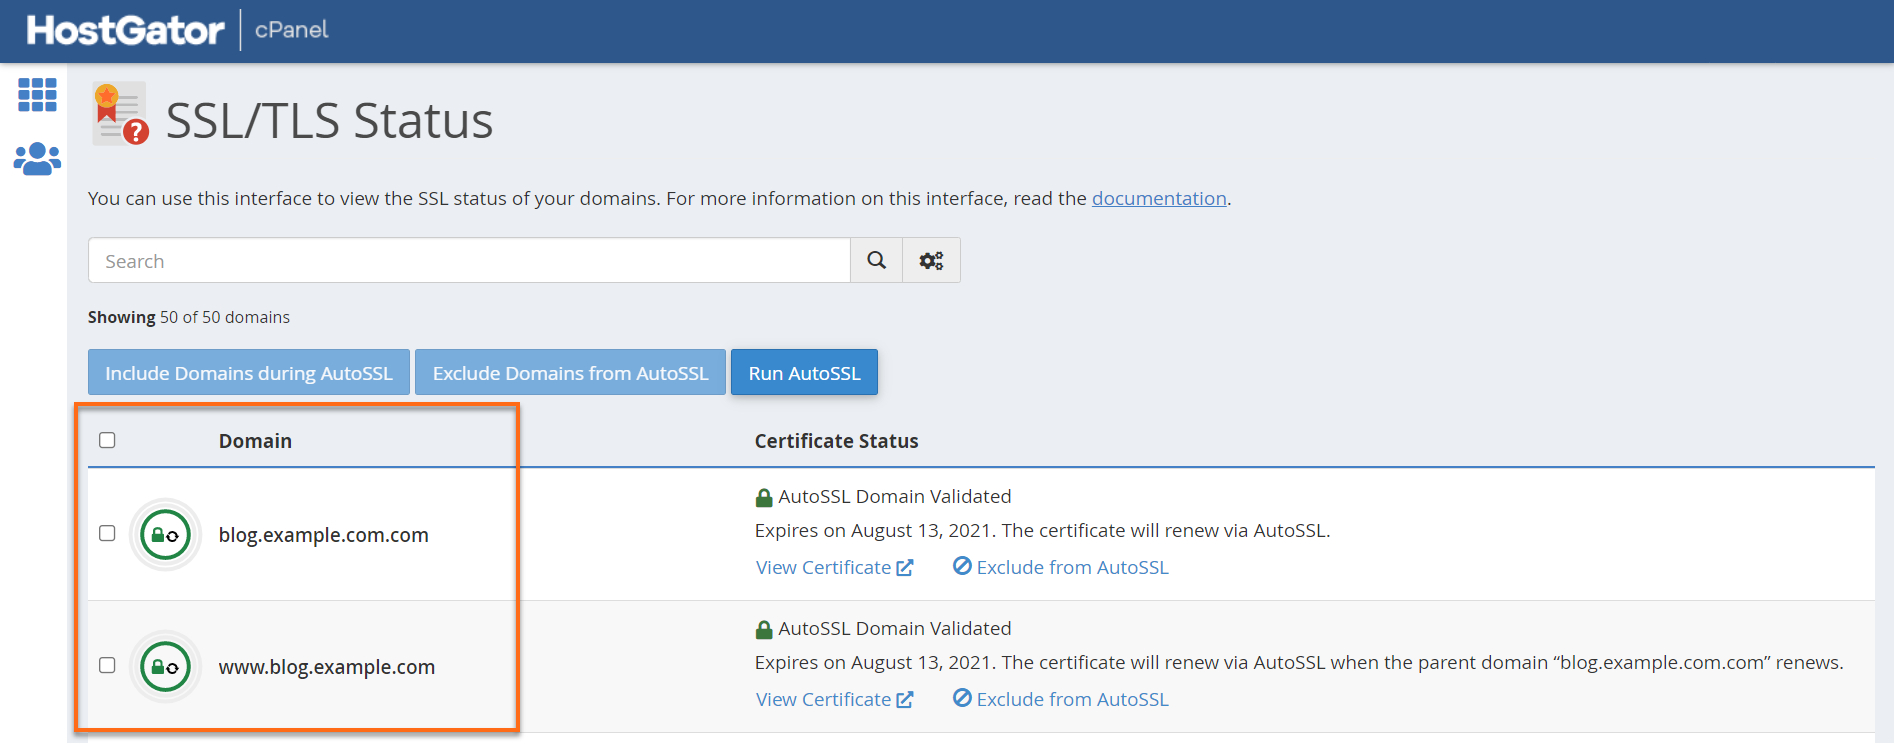Click the search magnifier button

pyautogui.click(x=876, y=260)
